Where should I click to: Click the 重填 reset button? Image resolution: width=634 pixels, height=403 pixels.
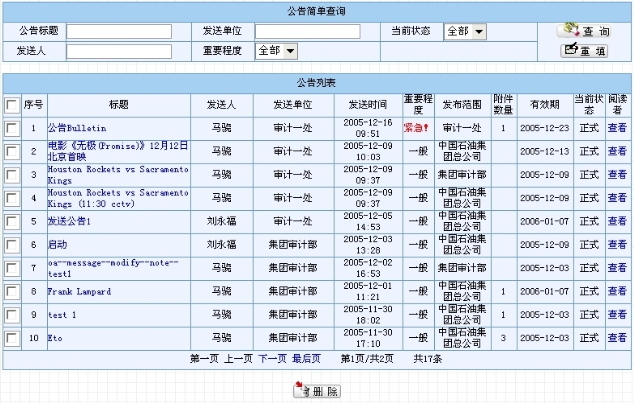click(x=585, y=49)
